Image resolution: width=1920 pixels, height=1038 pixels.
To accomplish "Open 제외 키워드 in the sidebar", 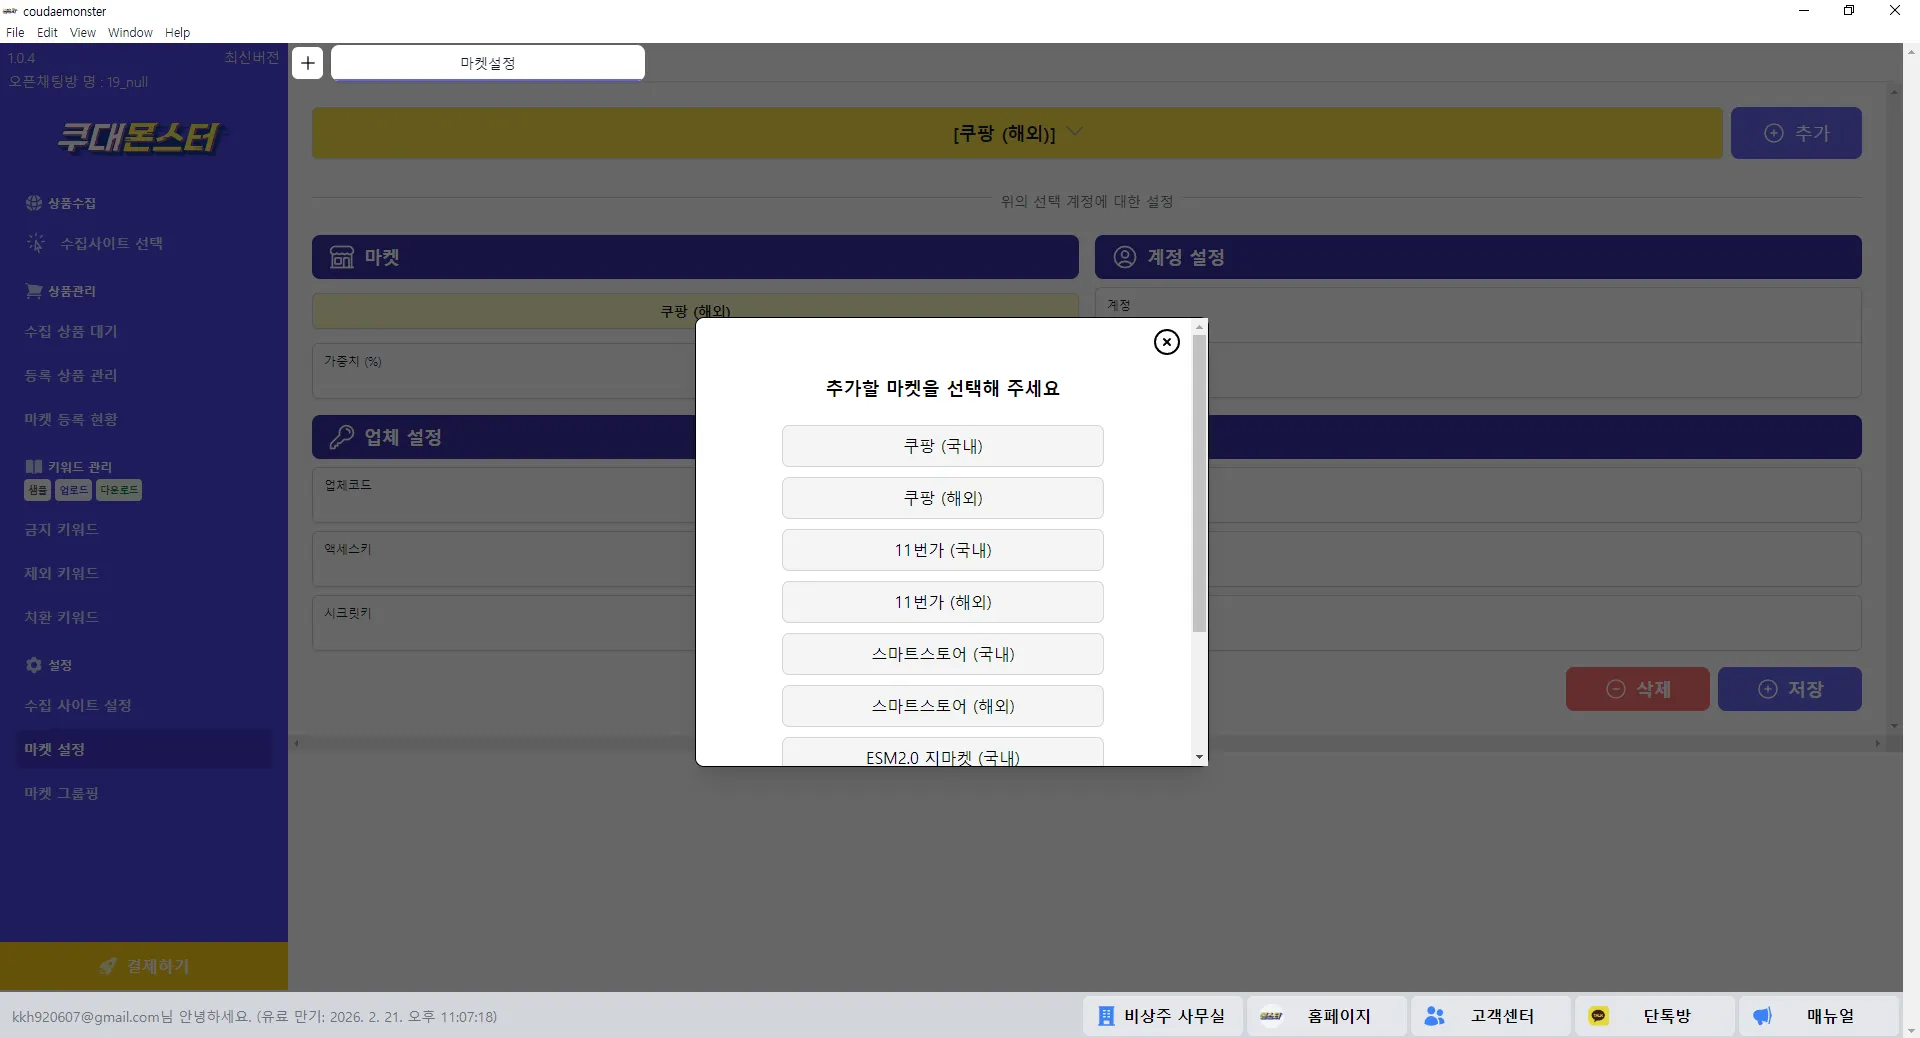I will pos(61,573).
